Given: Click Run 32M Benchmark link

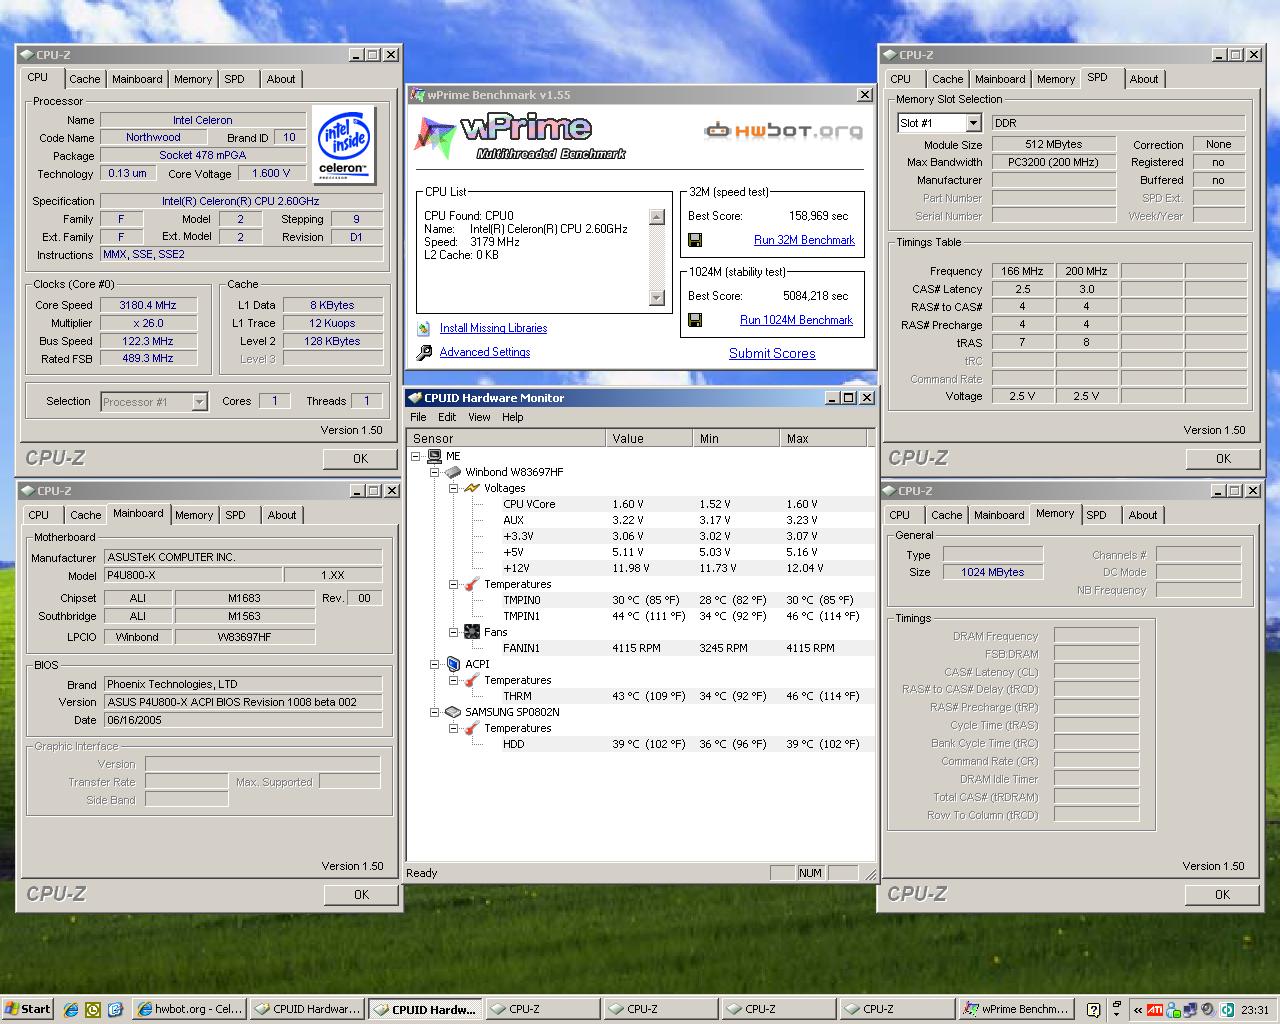Looking at the screenshot, I should pyautogui.click(x=804, y=240).
